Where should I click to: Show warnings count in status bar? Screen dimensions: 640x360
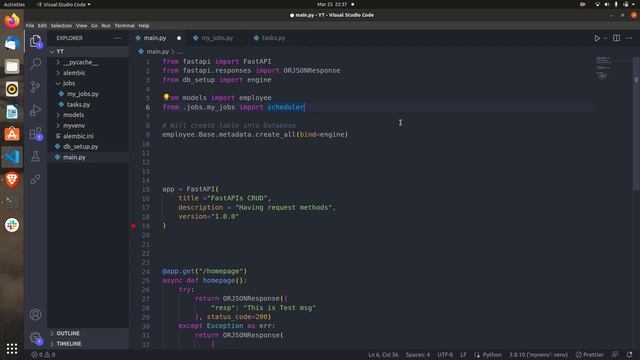[x=50, y=355]
